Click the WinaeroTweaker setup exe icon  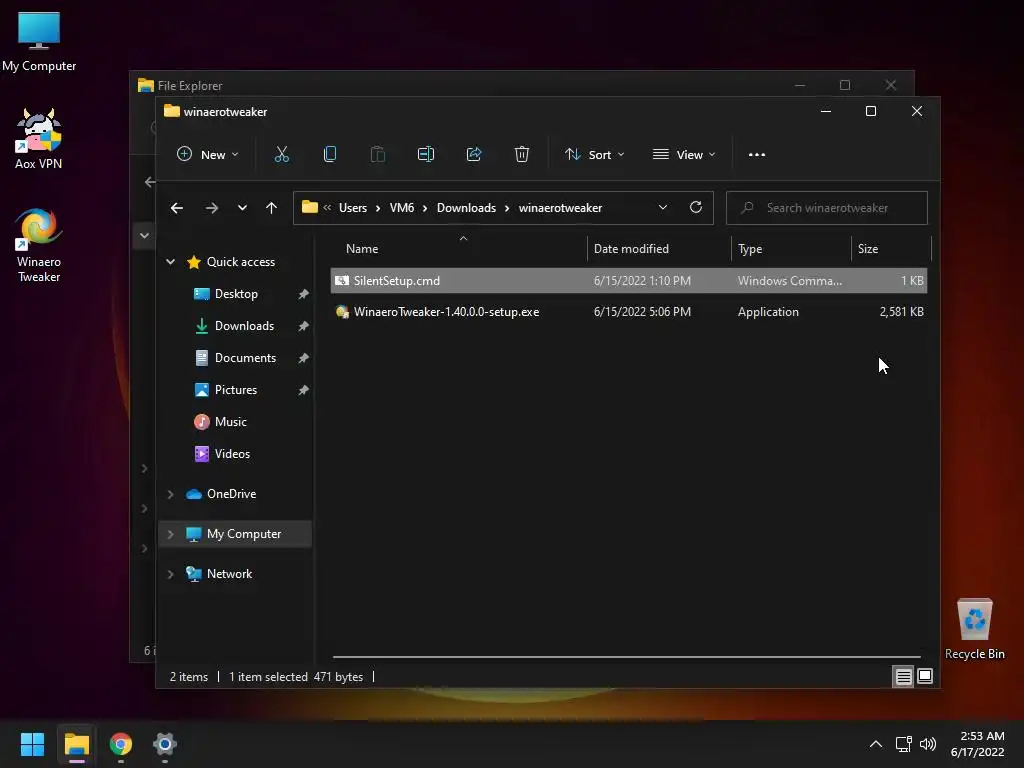pyautogui.click(x=342, y=312)
